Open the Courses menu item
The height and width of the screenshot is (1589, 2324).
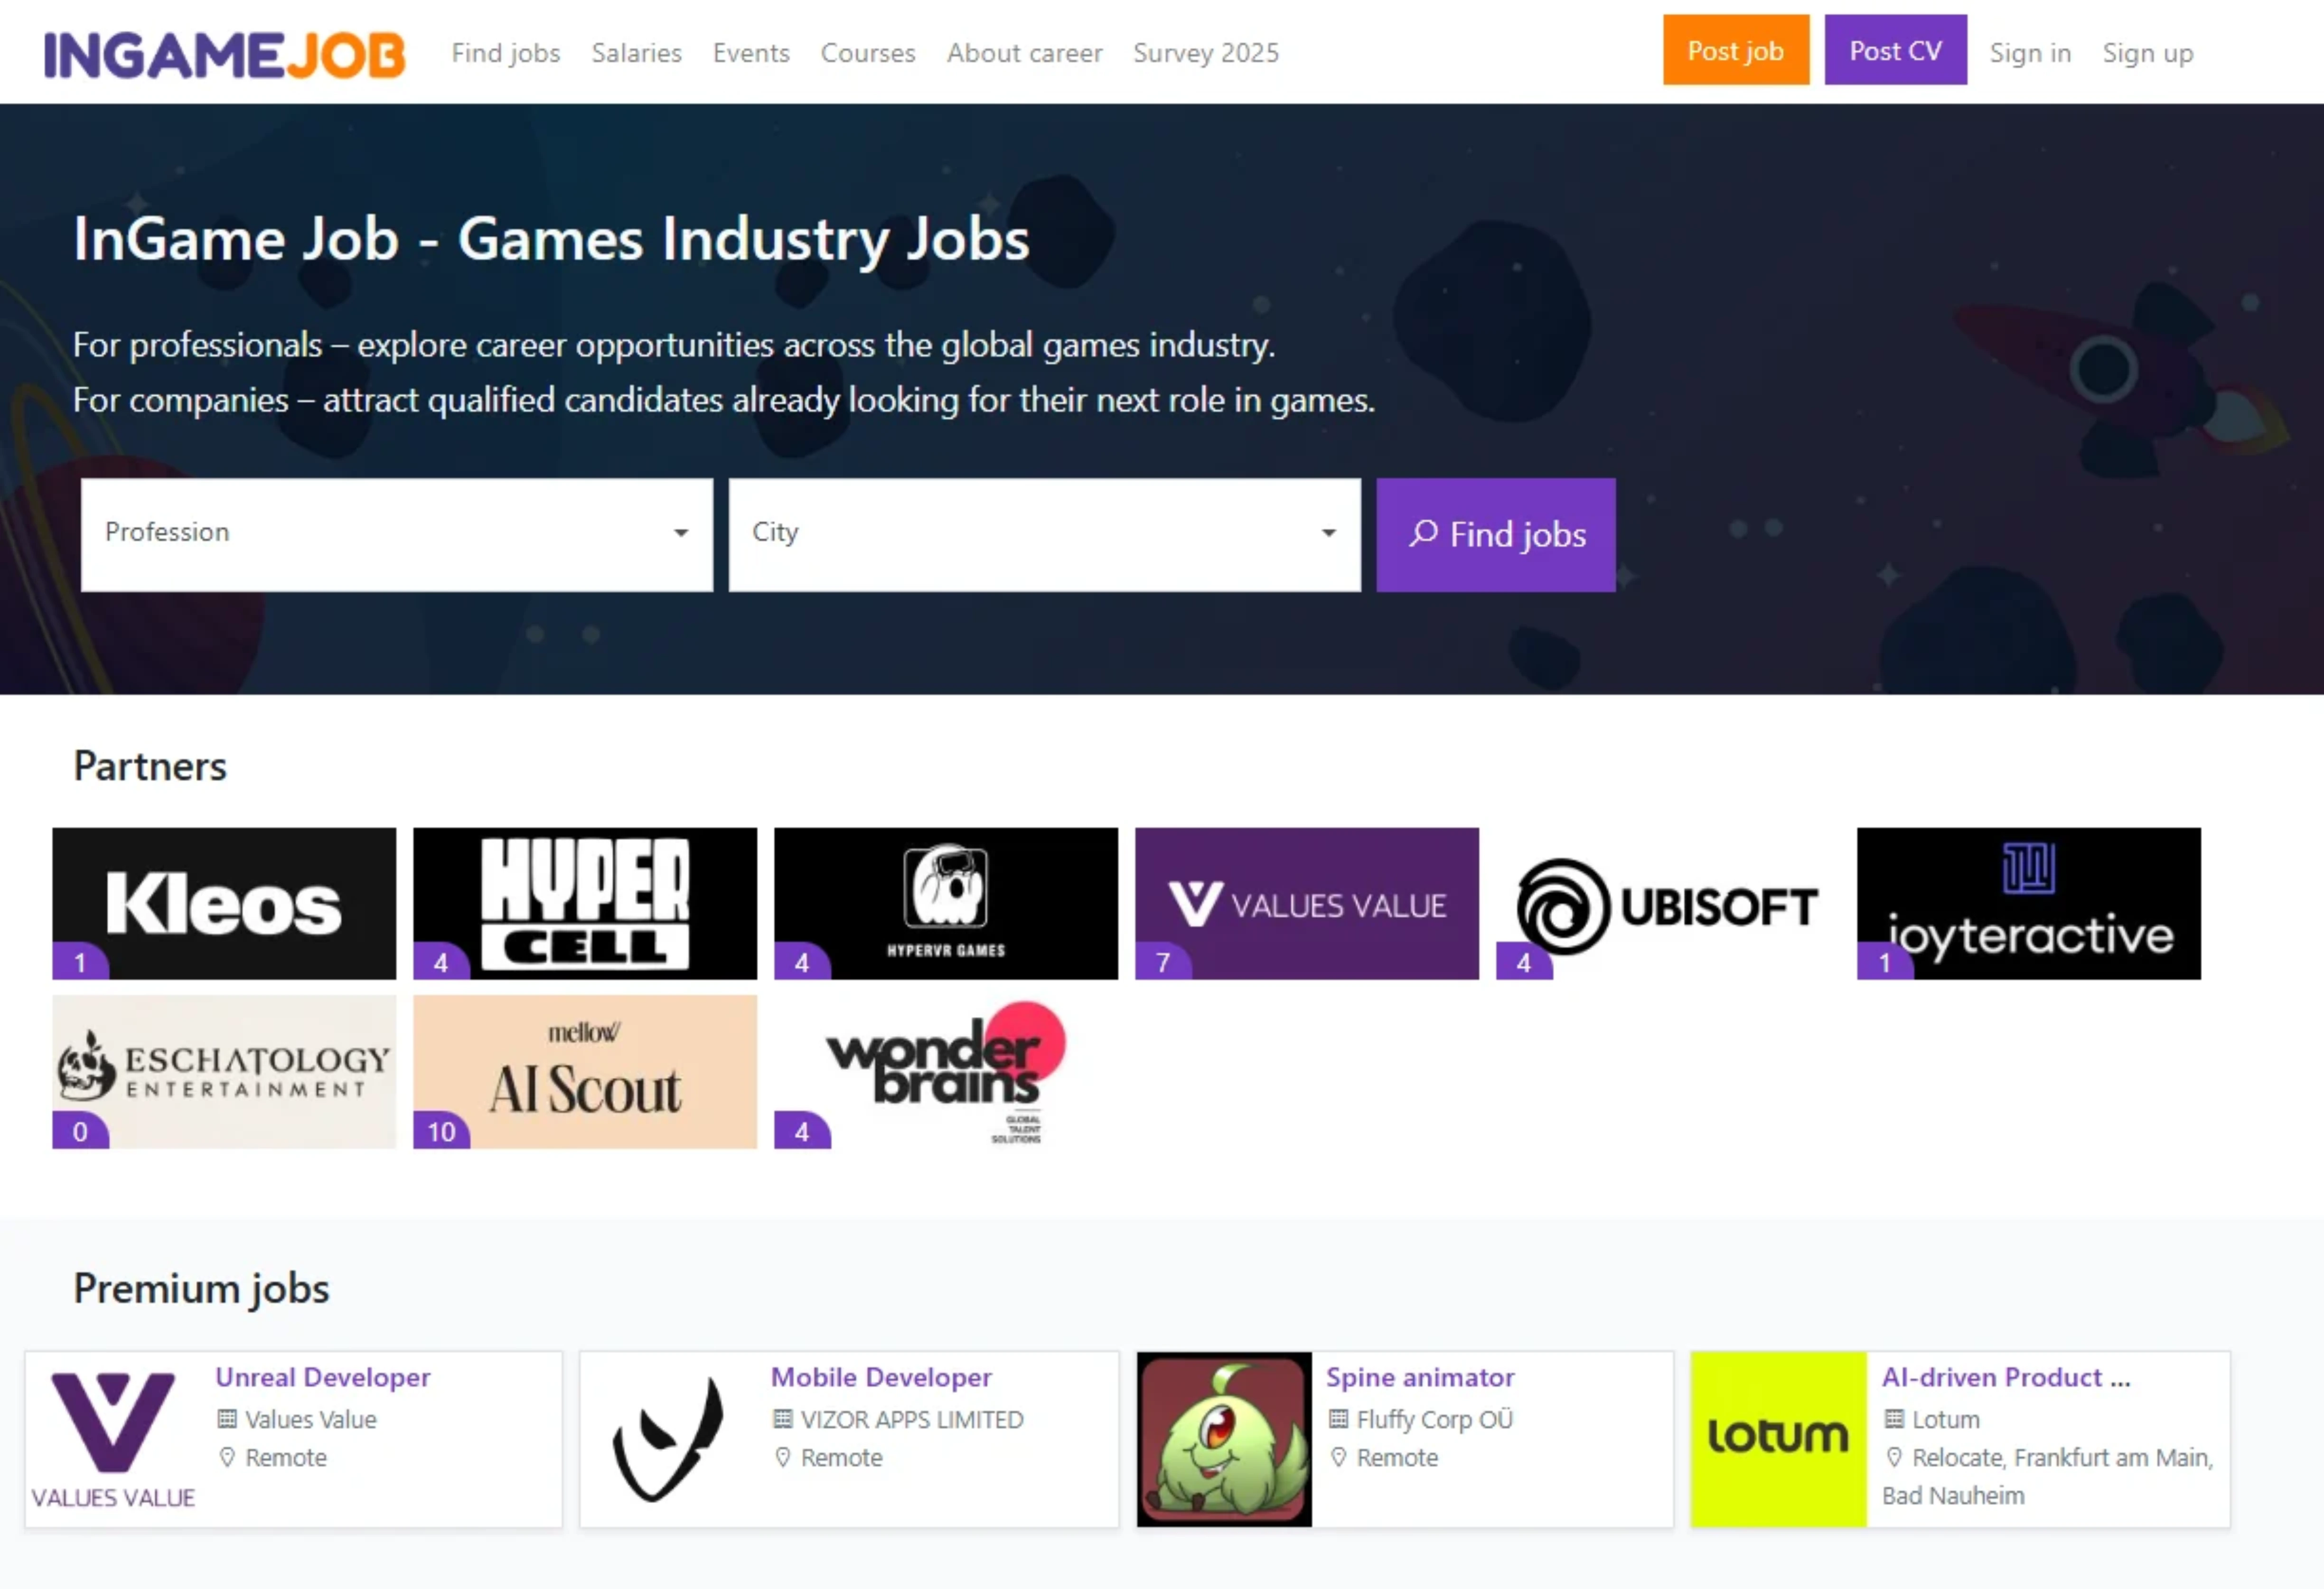868,53
